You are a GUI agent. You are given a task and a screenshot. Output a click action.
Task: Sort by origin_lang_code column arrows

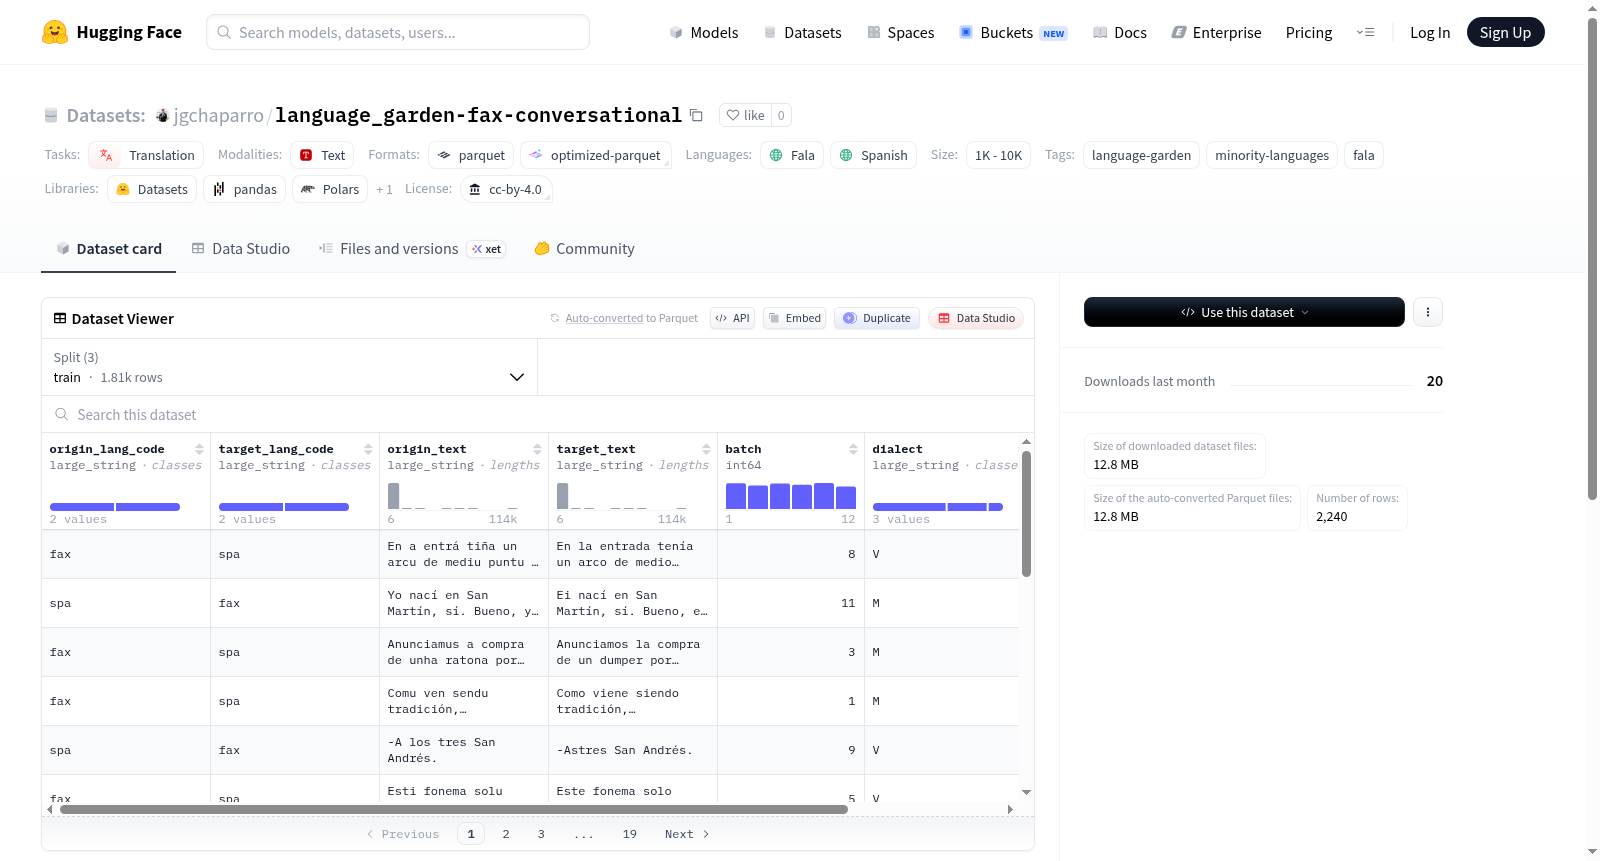[x=199, y=449]
